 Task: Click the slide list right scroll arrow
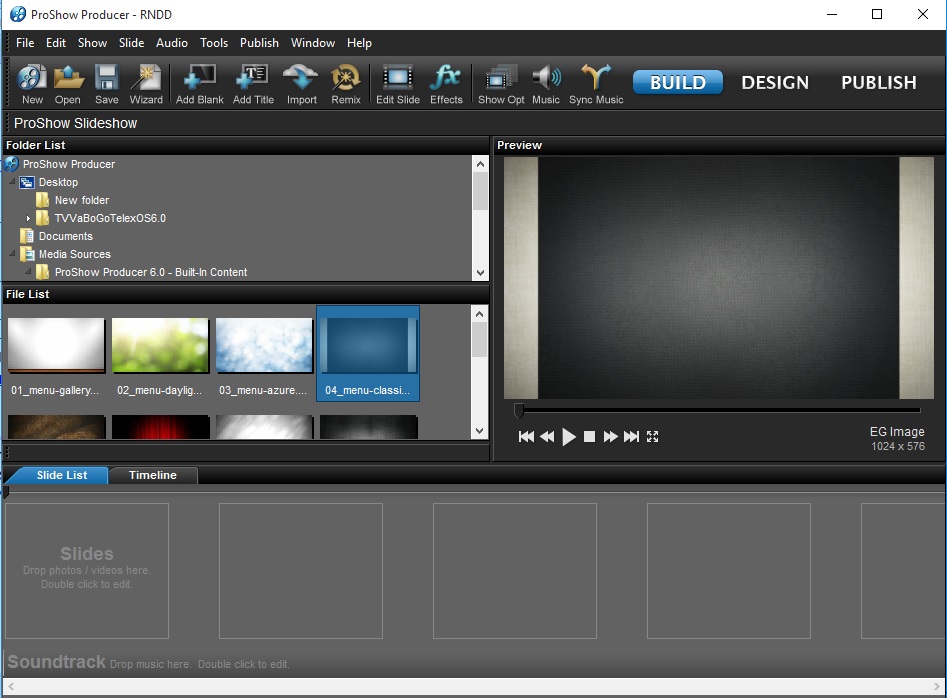click(936, 687)
